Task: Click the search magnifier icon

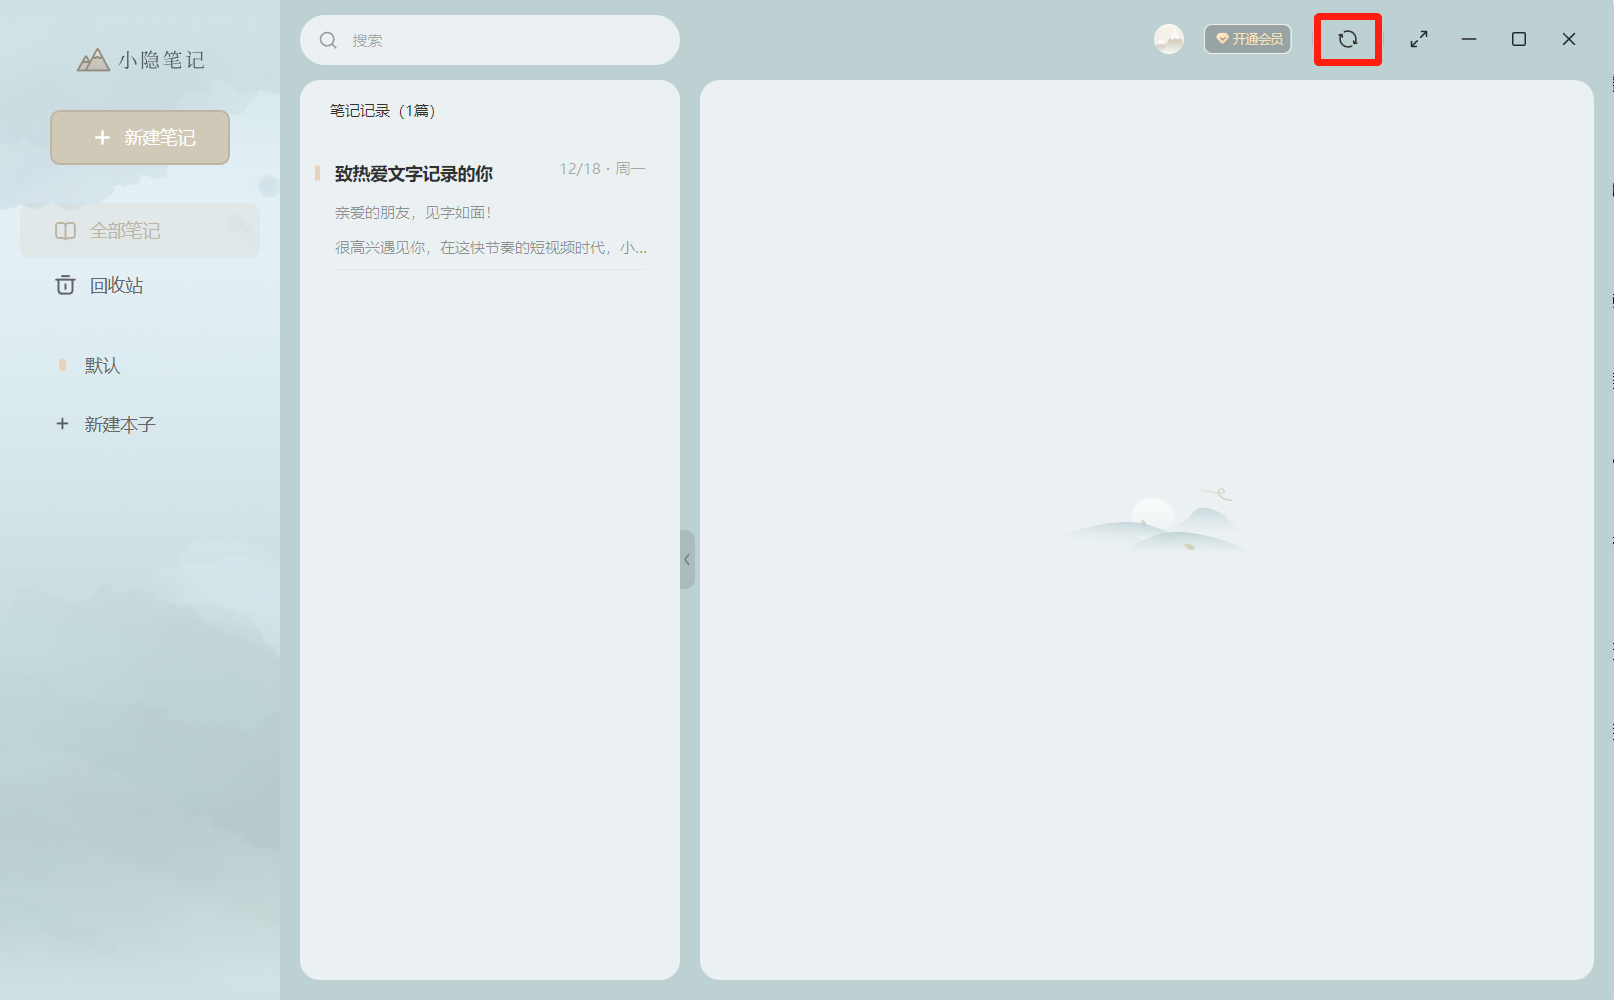Action: coord(328,40)
